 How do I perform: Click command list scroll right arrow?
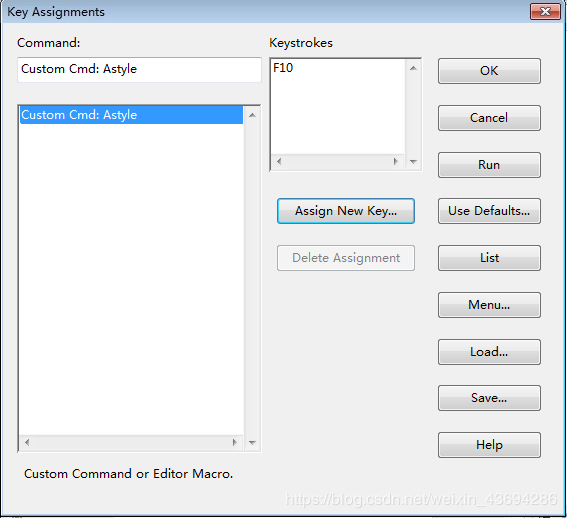pyautogui.click(x=235, y=442)
